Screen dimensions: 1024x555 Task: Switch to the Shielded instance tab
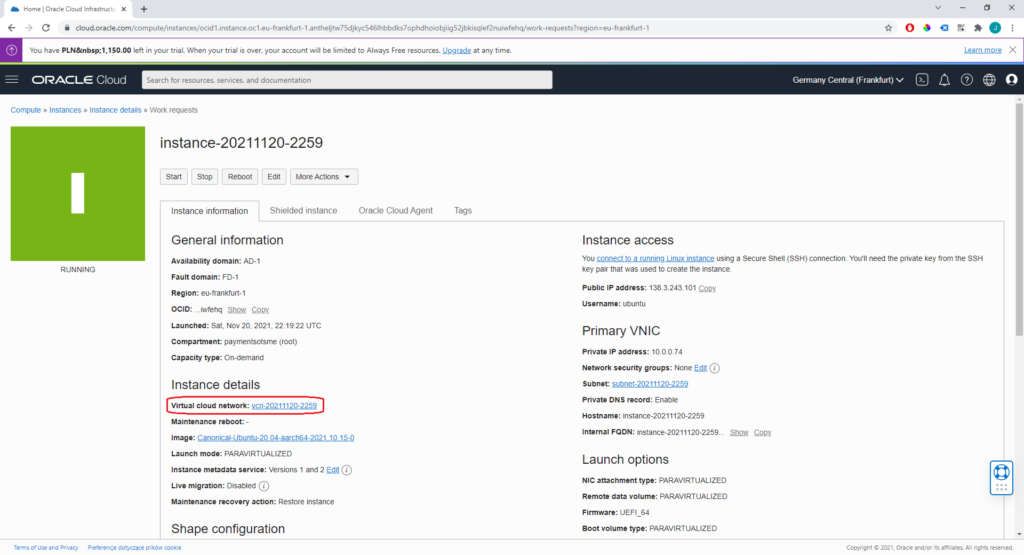[x=303, y=210]
